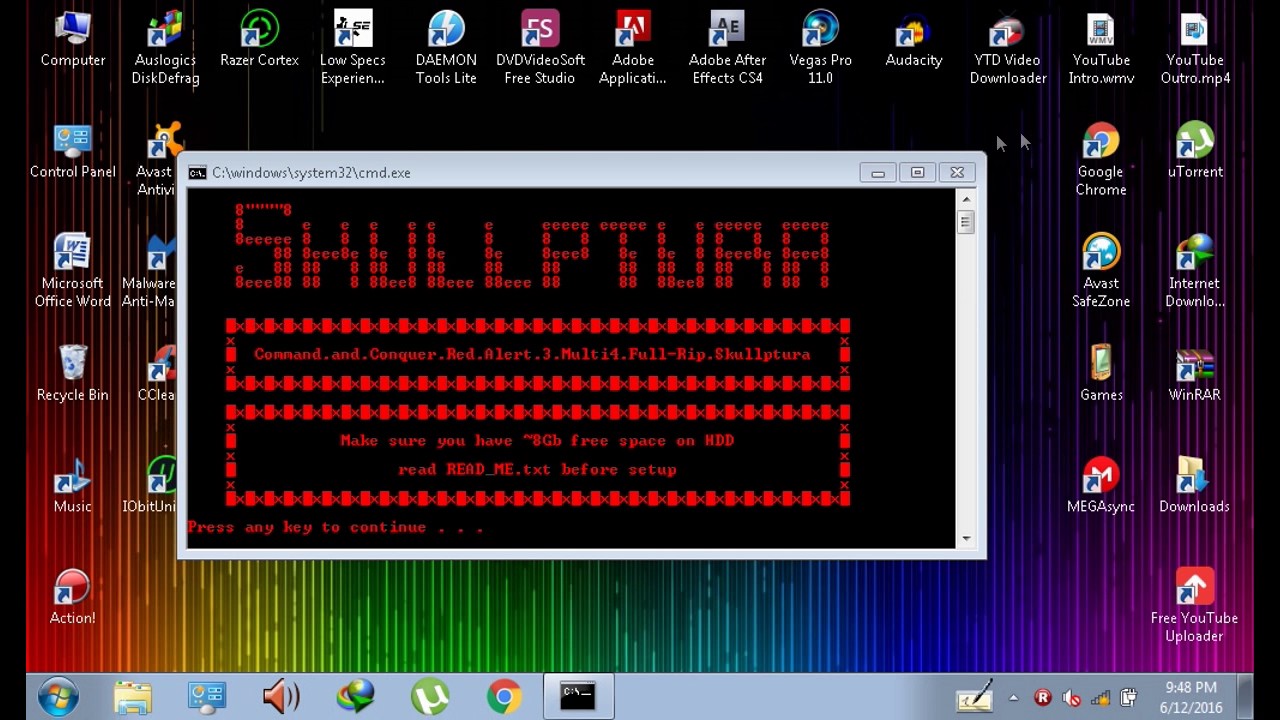Image resolution: width=1280 pixels, height=720 pixels.
Task: Select Microsoft Office Word shortcut
Action: click(x=72, y=271)
